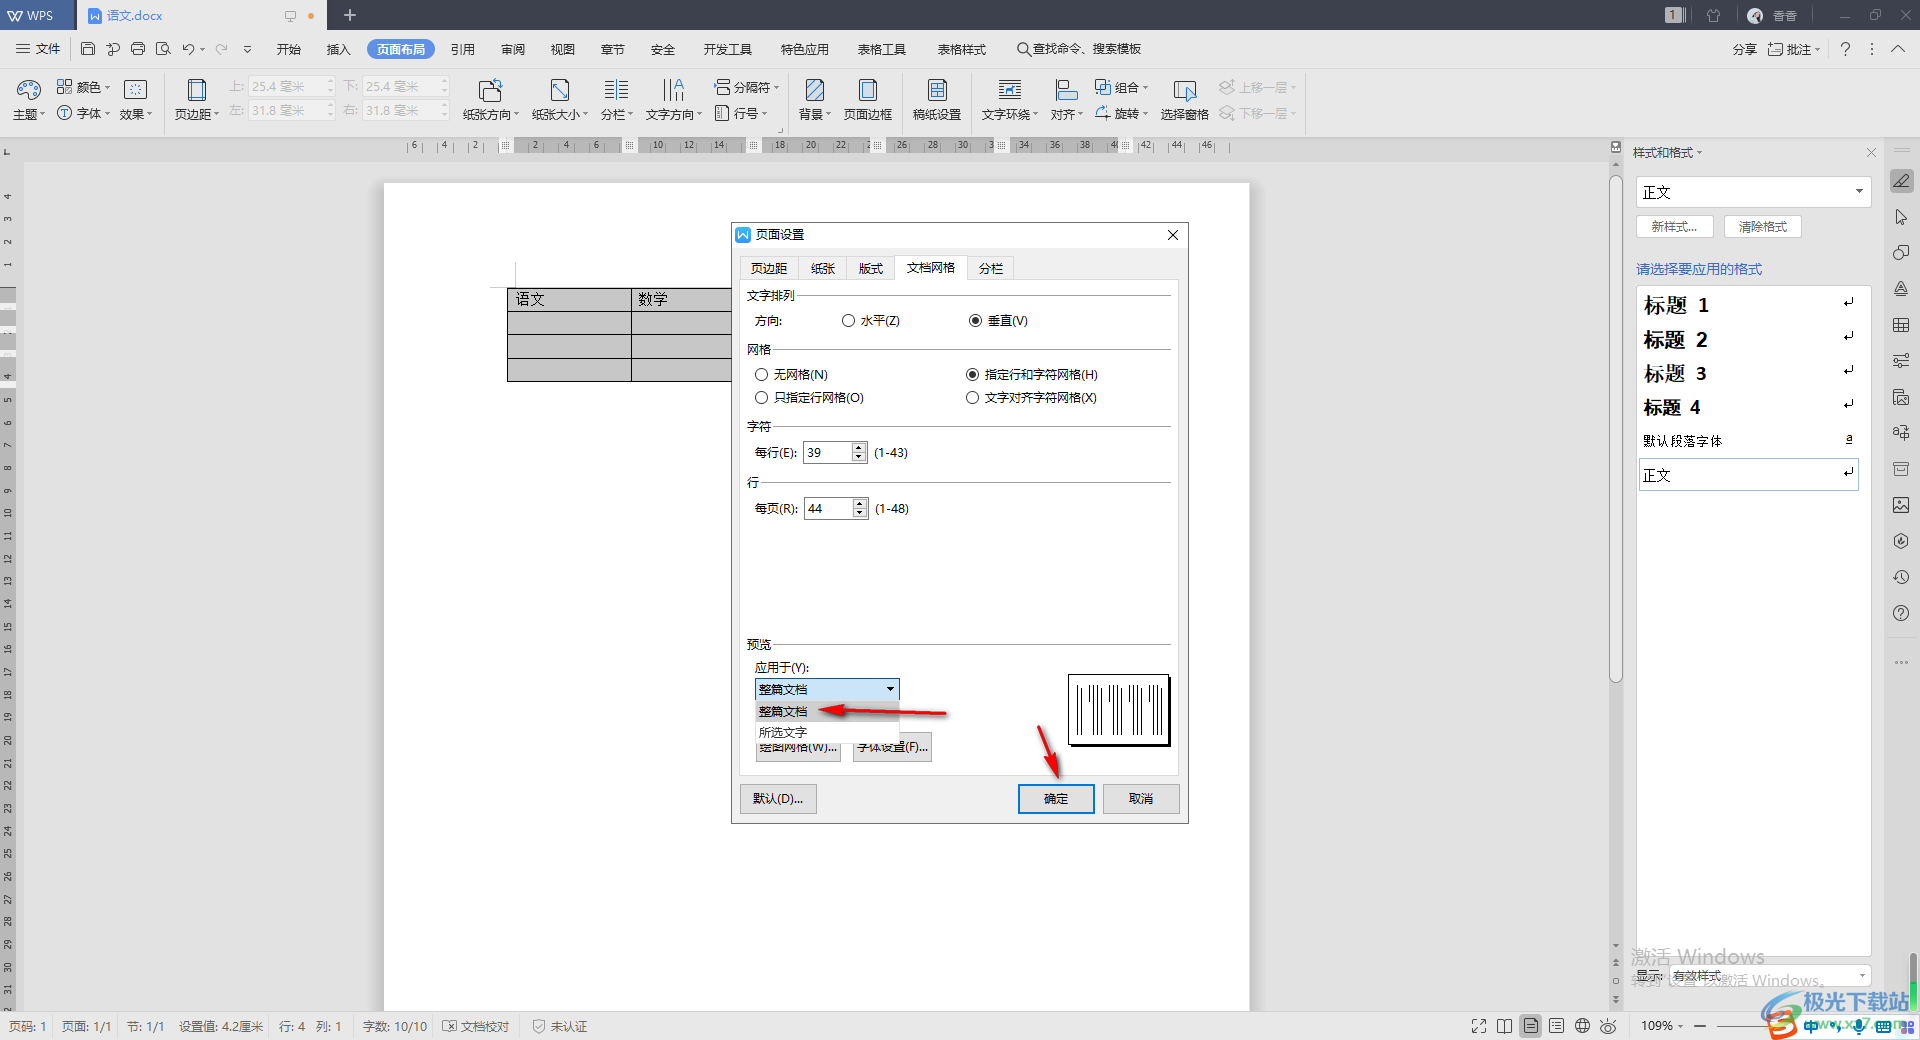Click the Page Margins (页边距) icon
This screenshot has height=1040, width=1920.
pos(196,100)
